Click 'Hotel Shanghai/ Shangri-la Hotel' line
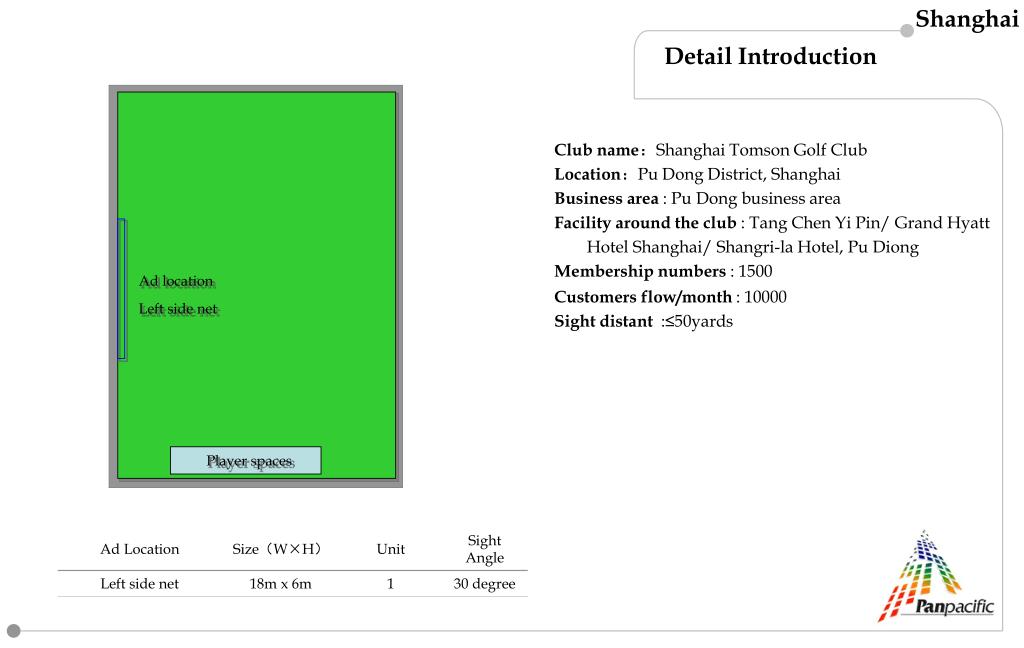The image size is (1024, 648). click(x=752, y=247)
